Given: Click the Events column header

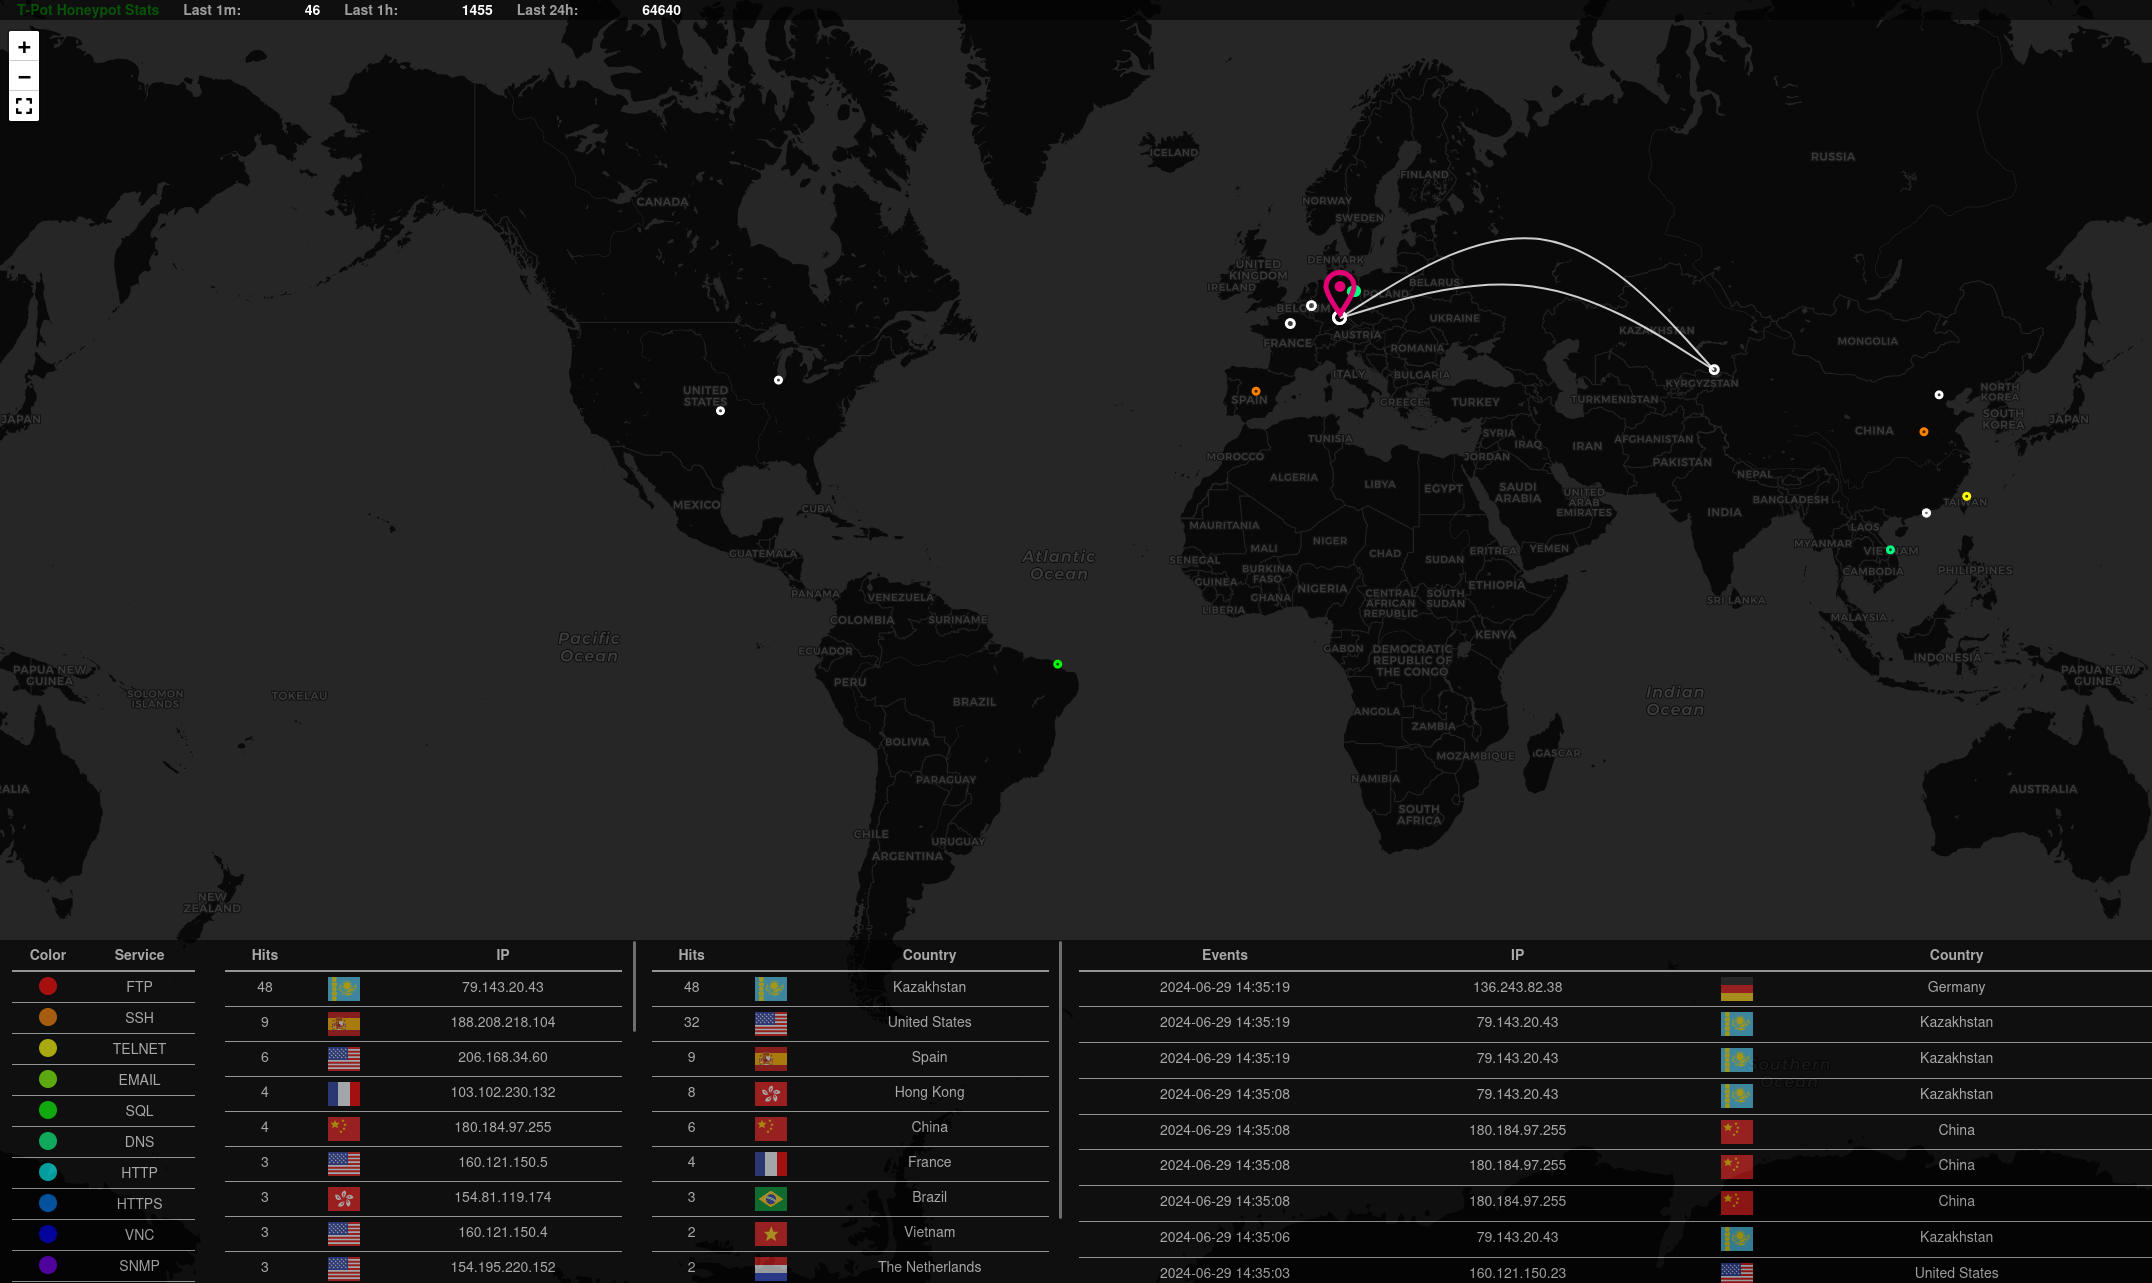Looking at the screenshot, I should (1224, 955).
